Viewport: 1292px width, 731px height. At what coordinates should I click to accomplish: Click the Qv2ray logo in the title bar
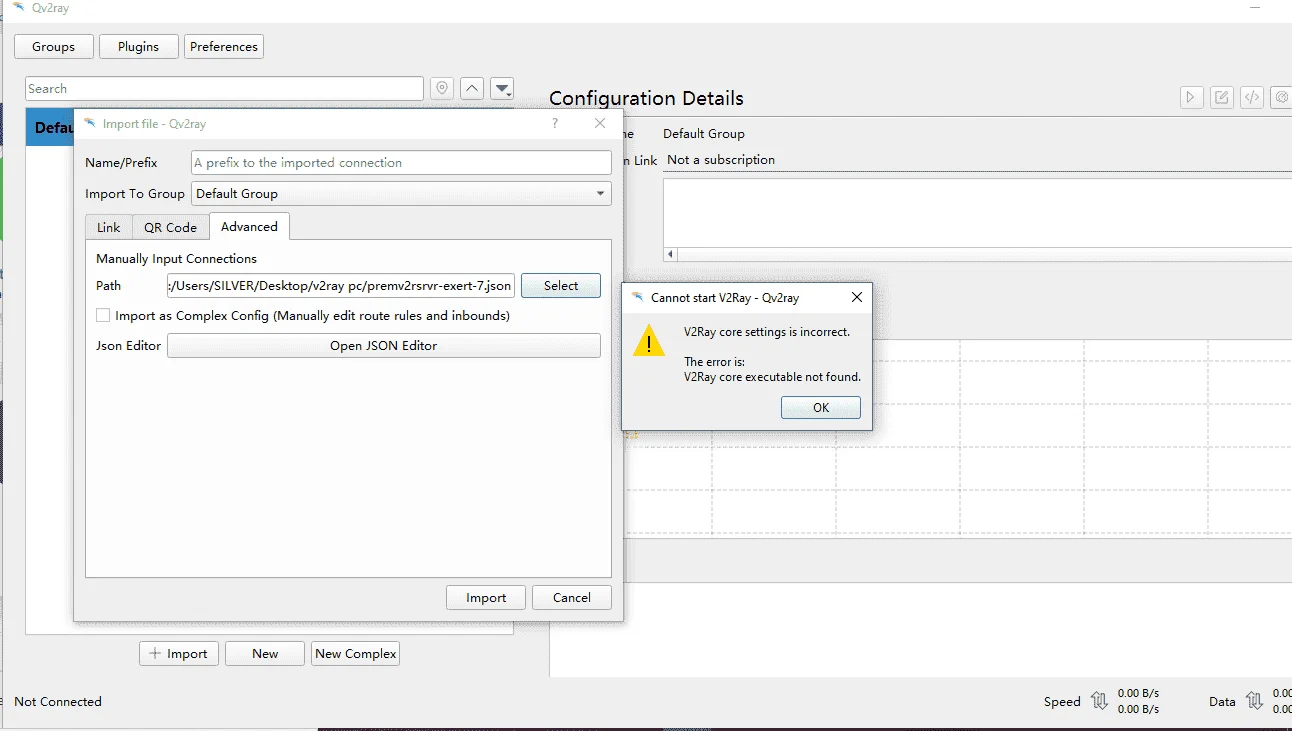18,7
